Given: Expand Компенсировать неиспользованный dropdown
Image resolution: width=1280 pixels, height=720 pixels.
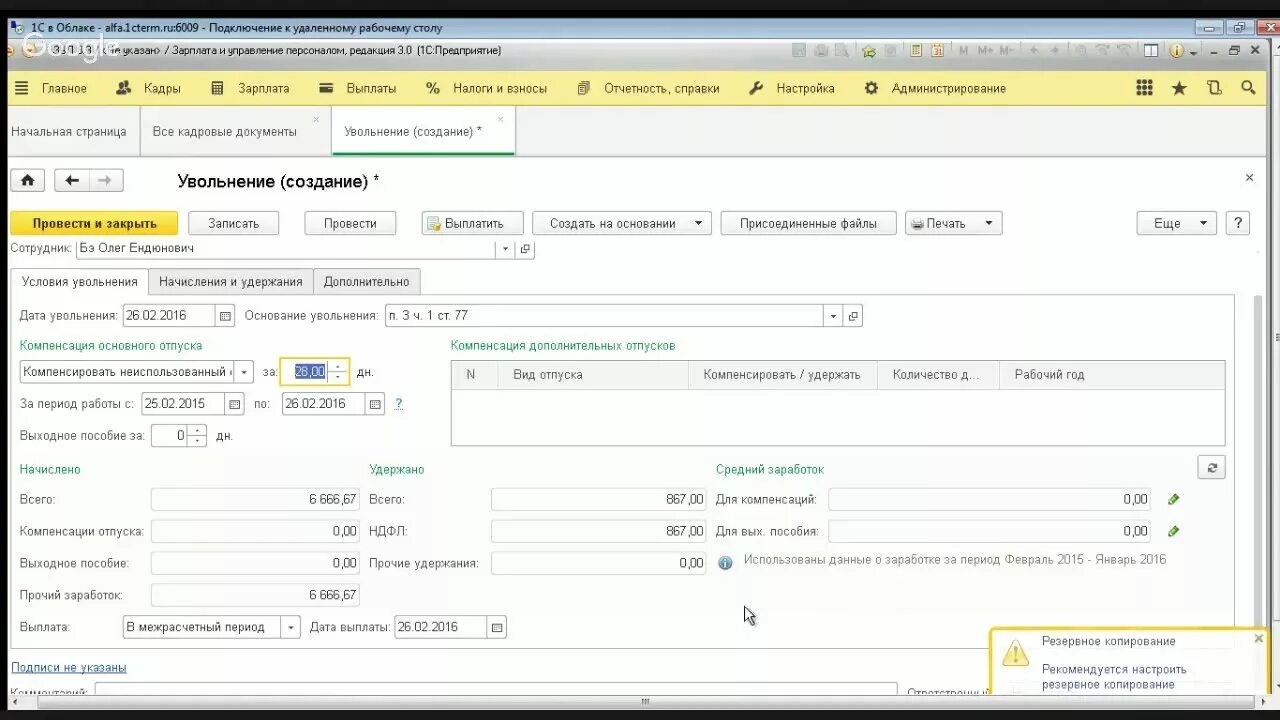Looking at the screenshot, I should [244, 372].
